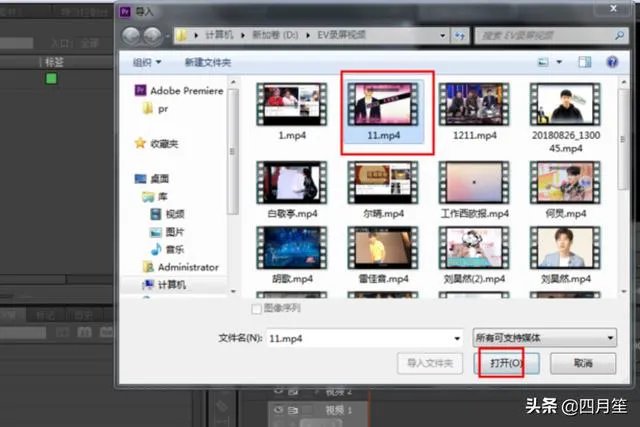
Task: Select 计算机 in navigation pane
Action: click(x=164, y=285)
